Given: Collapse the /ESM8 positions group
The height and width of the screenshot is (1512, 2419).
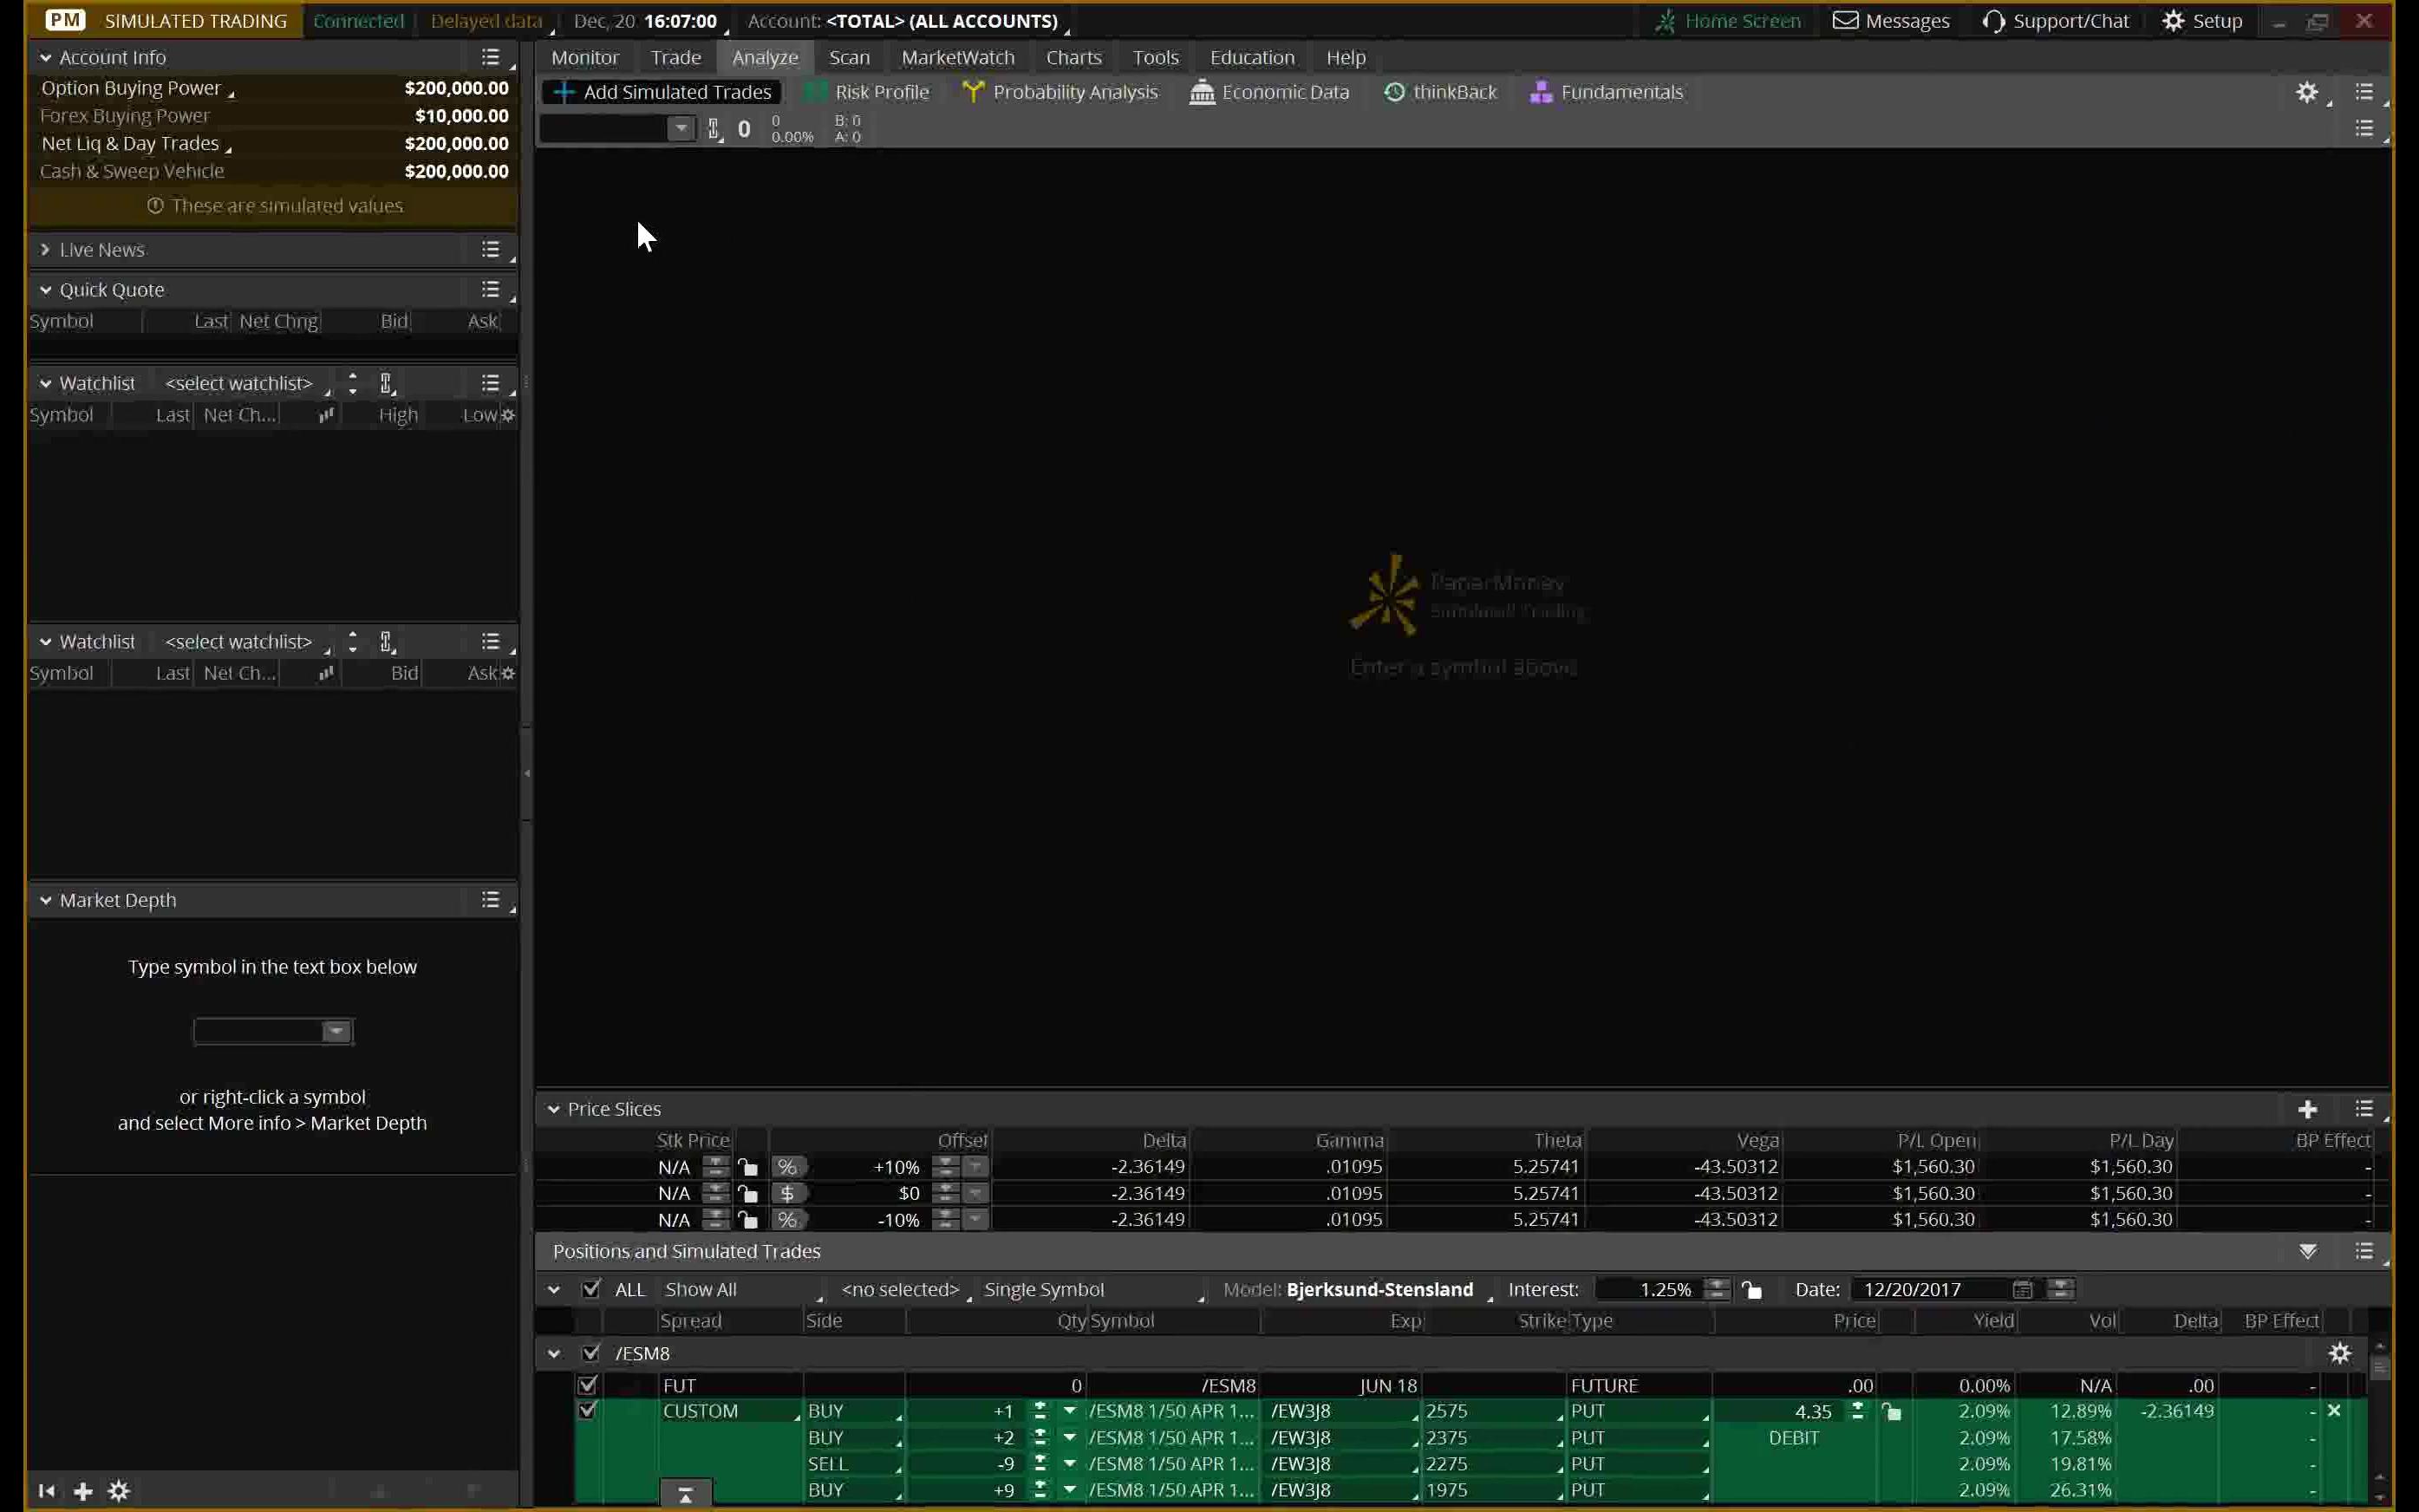Looking at the screenshot, I should tap(554, 1354).
